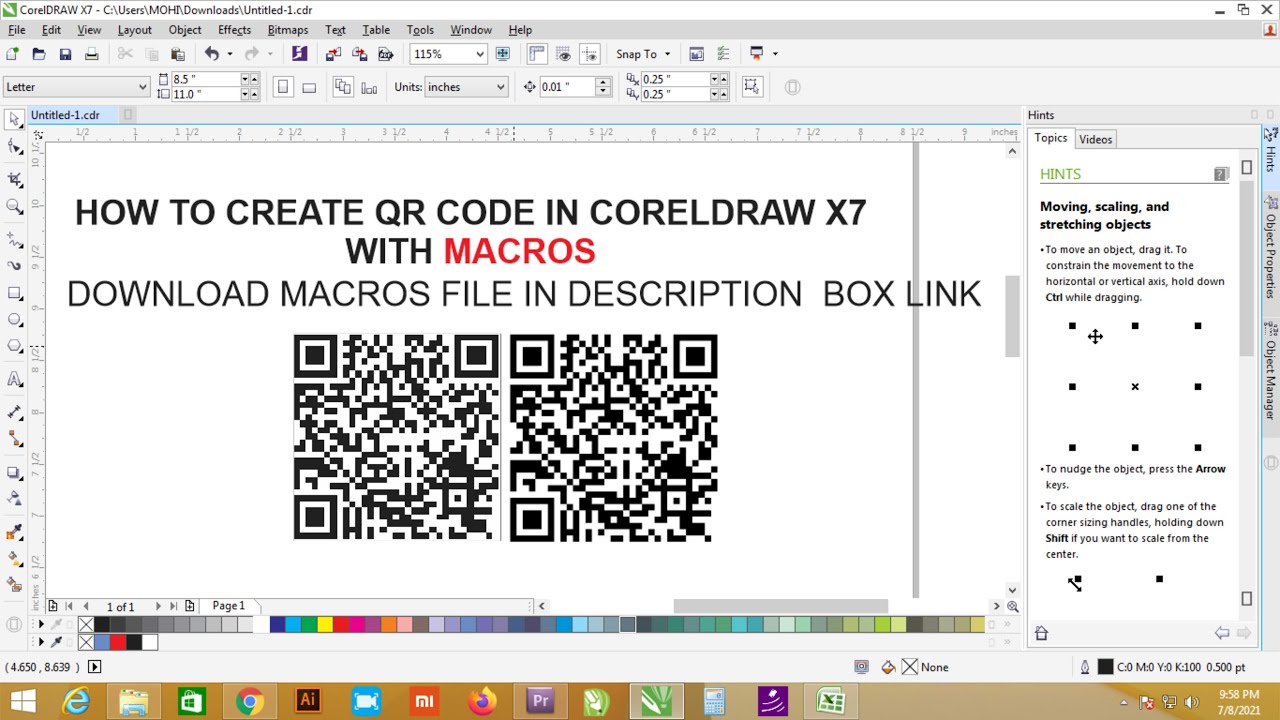Click the Print icon

(x=91, y=54)
